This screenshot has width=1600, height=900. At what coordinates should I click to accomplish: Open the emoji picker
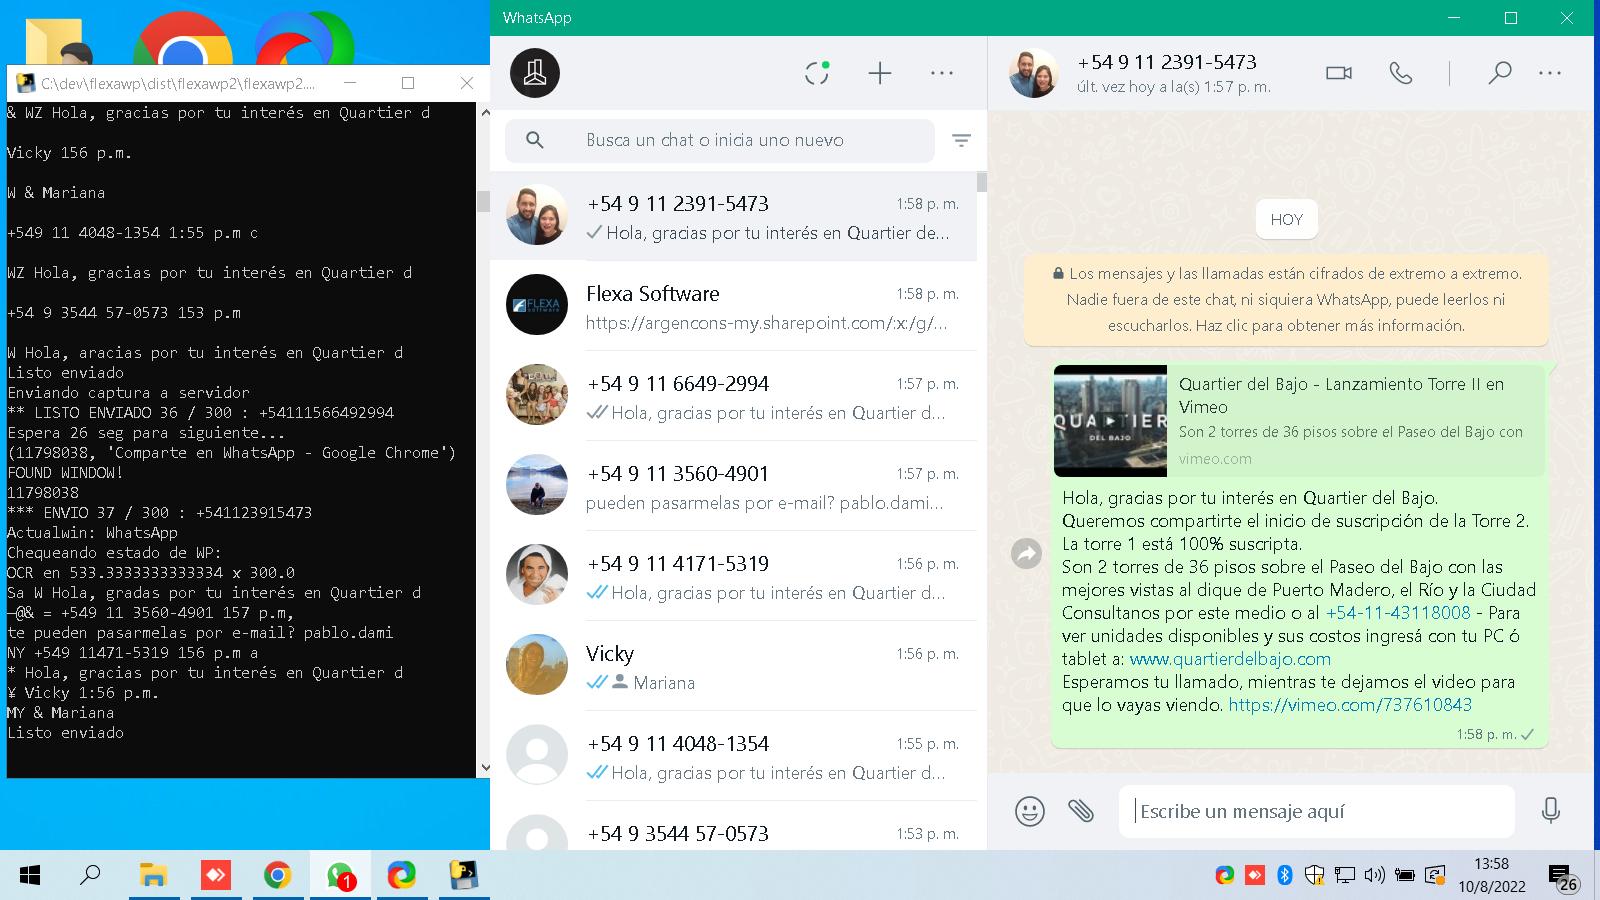pos(1030,811)
